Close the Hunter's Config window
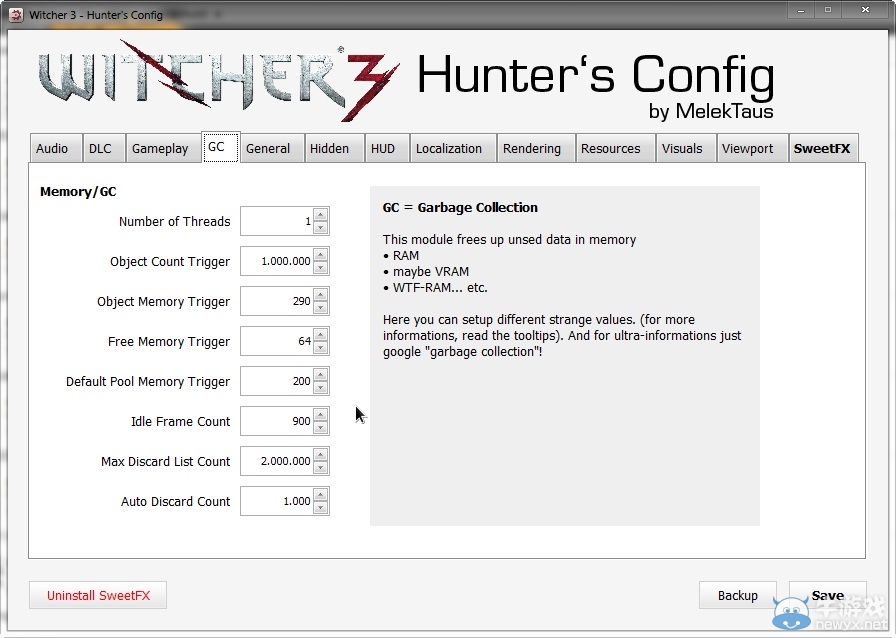The image size is (896, 638). (865, 10)
